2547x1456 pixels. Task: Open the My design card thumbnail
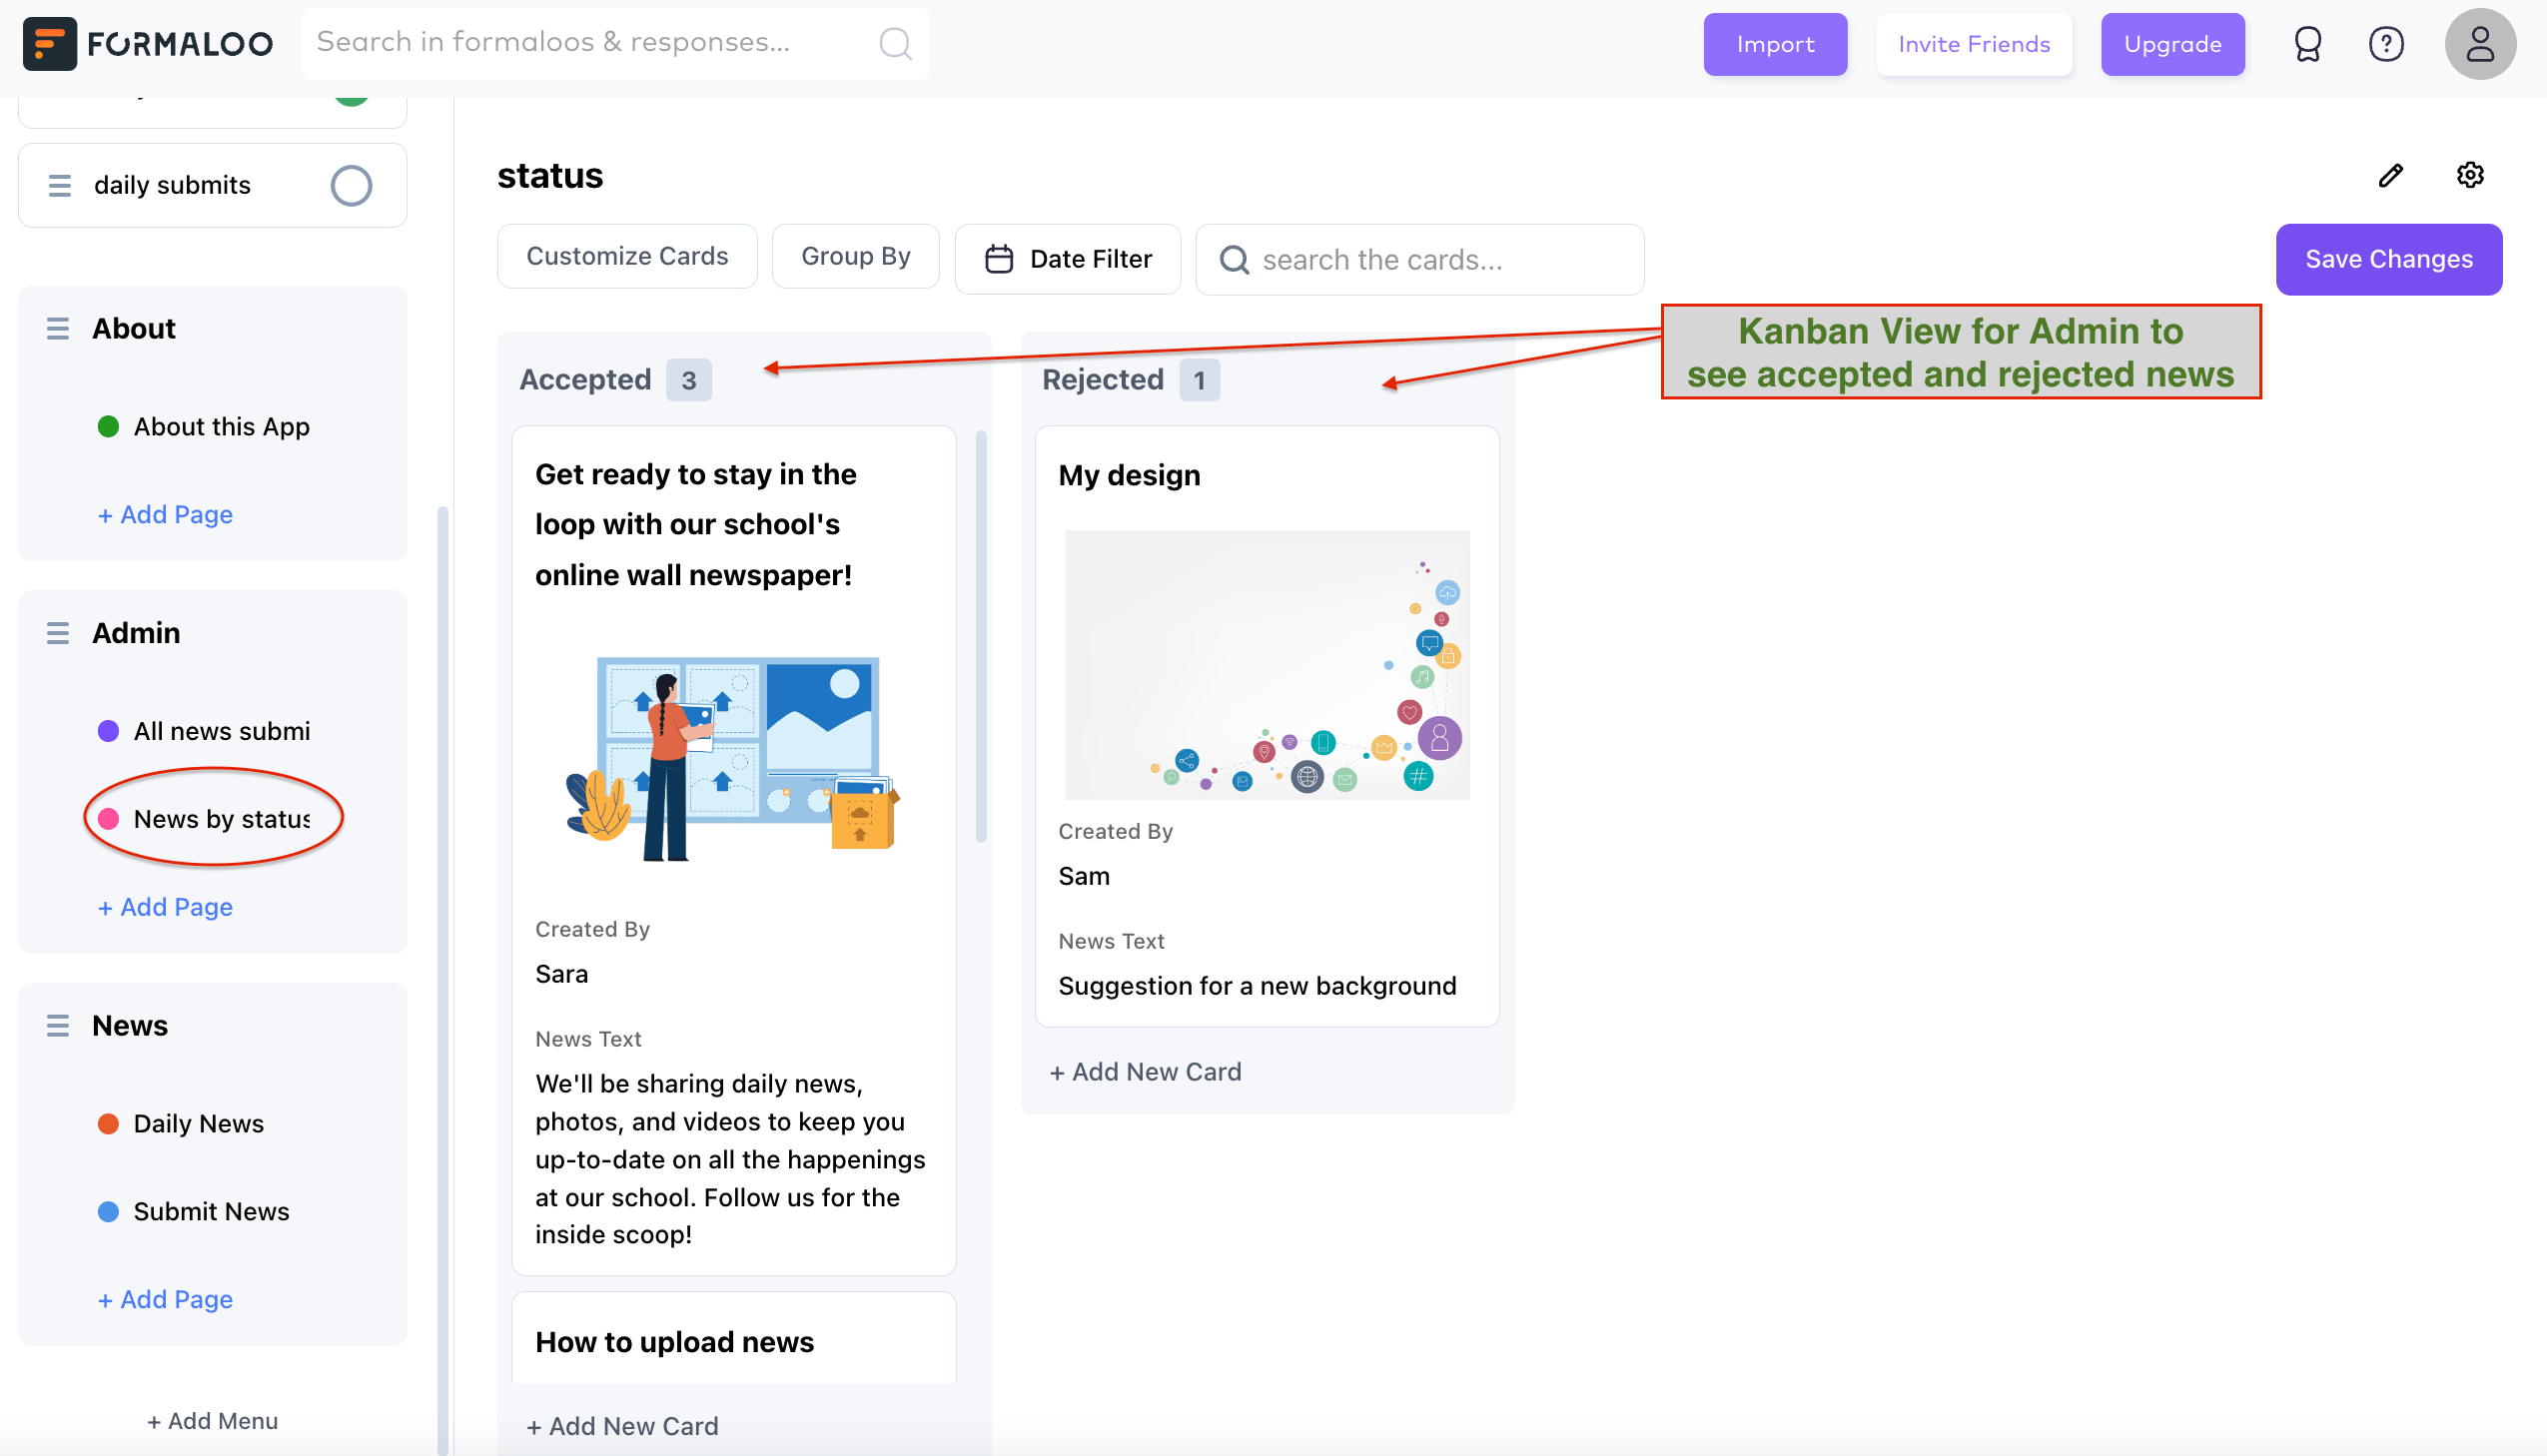click(1267, 665)
